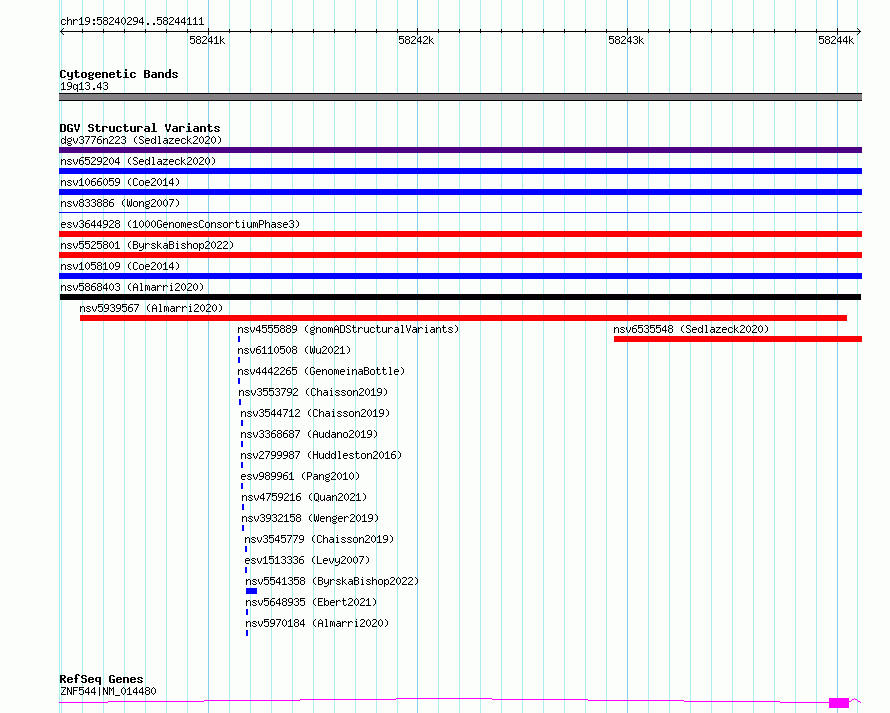Click the 58242k ruler tick label
Image resolution: width=890 pixels, height=713 pixels.
(416, 40)
